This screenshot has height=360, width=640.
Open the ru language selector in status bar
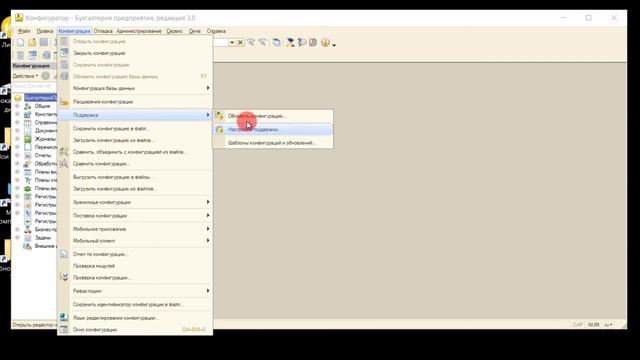pyautogui.click(x=608, y=324)
